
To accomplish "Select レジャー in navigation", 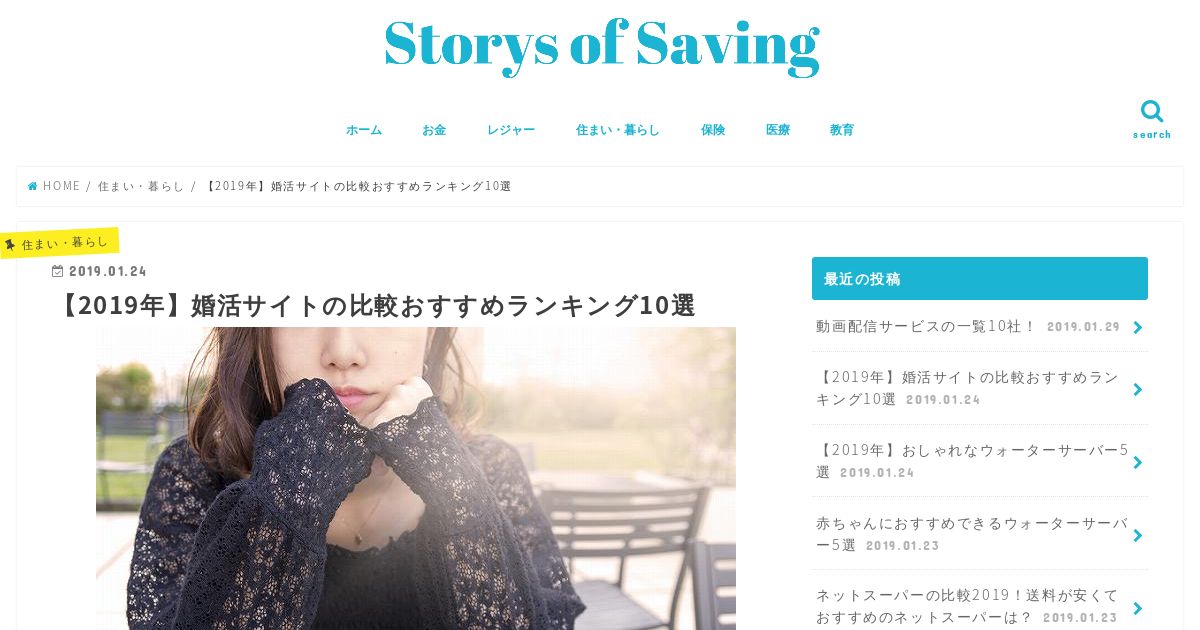I will (x=511, y=130).
